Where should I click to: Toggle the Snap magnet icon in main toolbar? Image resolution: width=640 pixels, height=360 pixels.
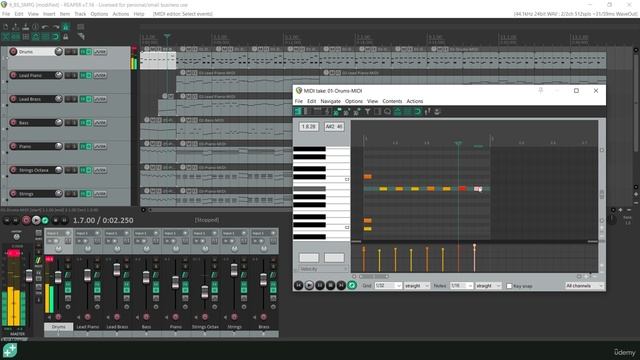point(56,37)
